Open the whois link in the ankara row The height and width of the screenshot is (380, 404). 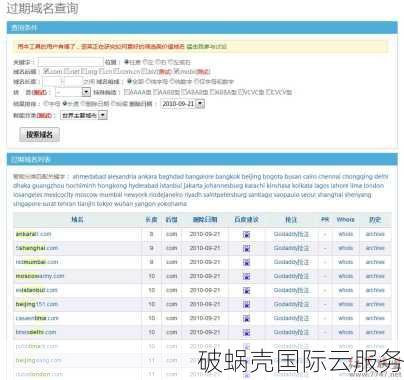tap(345, 234)
